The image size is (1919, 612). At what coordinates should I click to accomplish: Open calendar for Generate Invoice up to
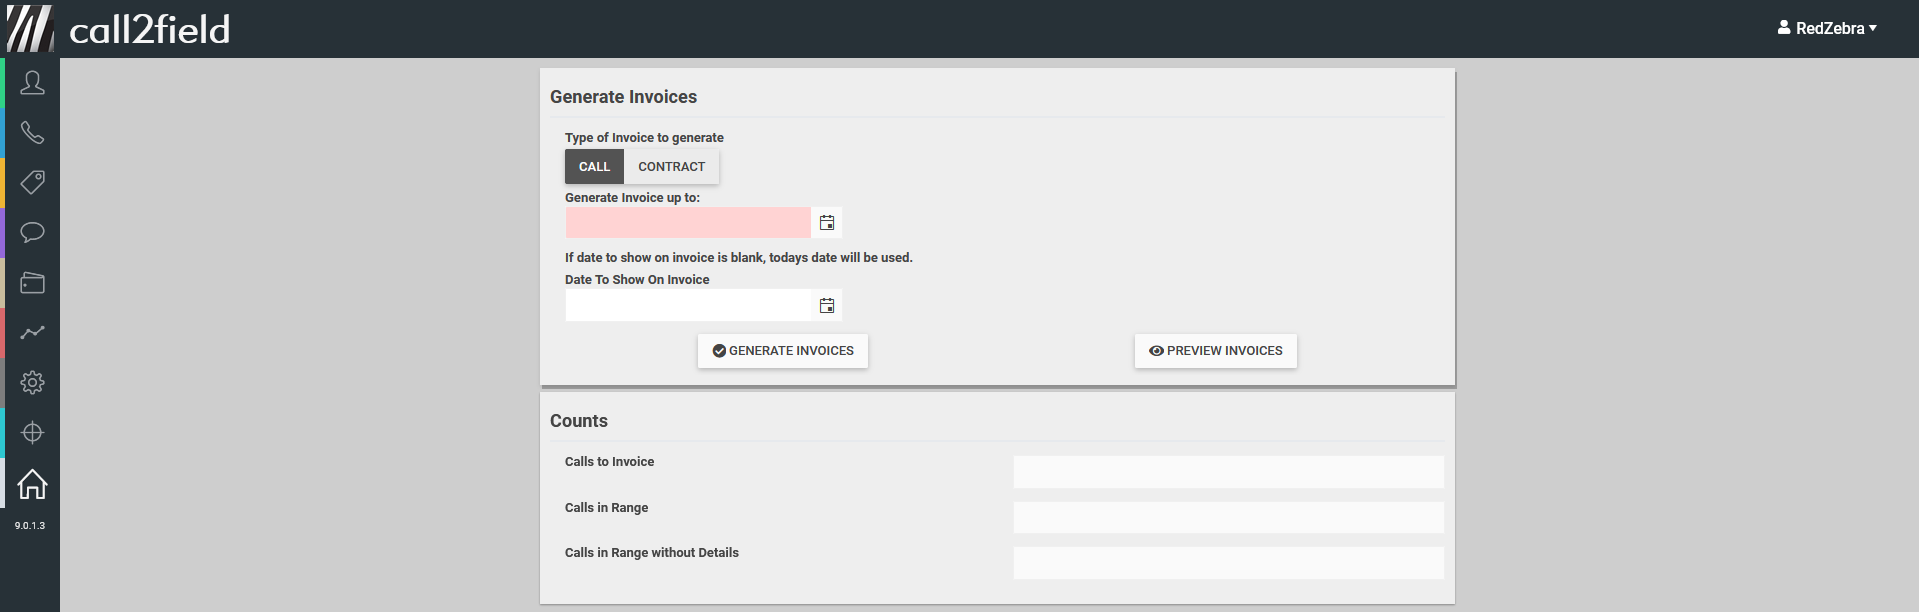(x=827, y=223)
